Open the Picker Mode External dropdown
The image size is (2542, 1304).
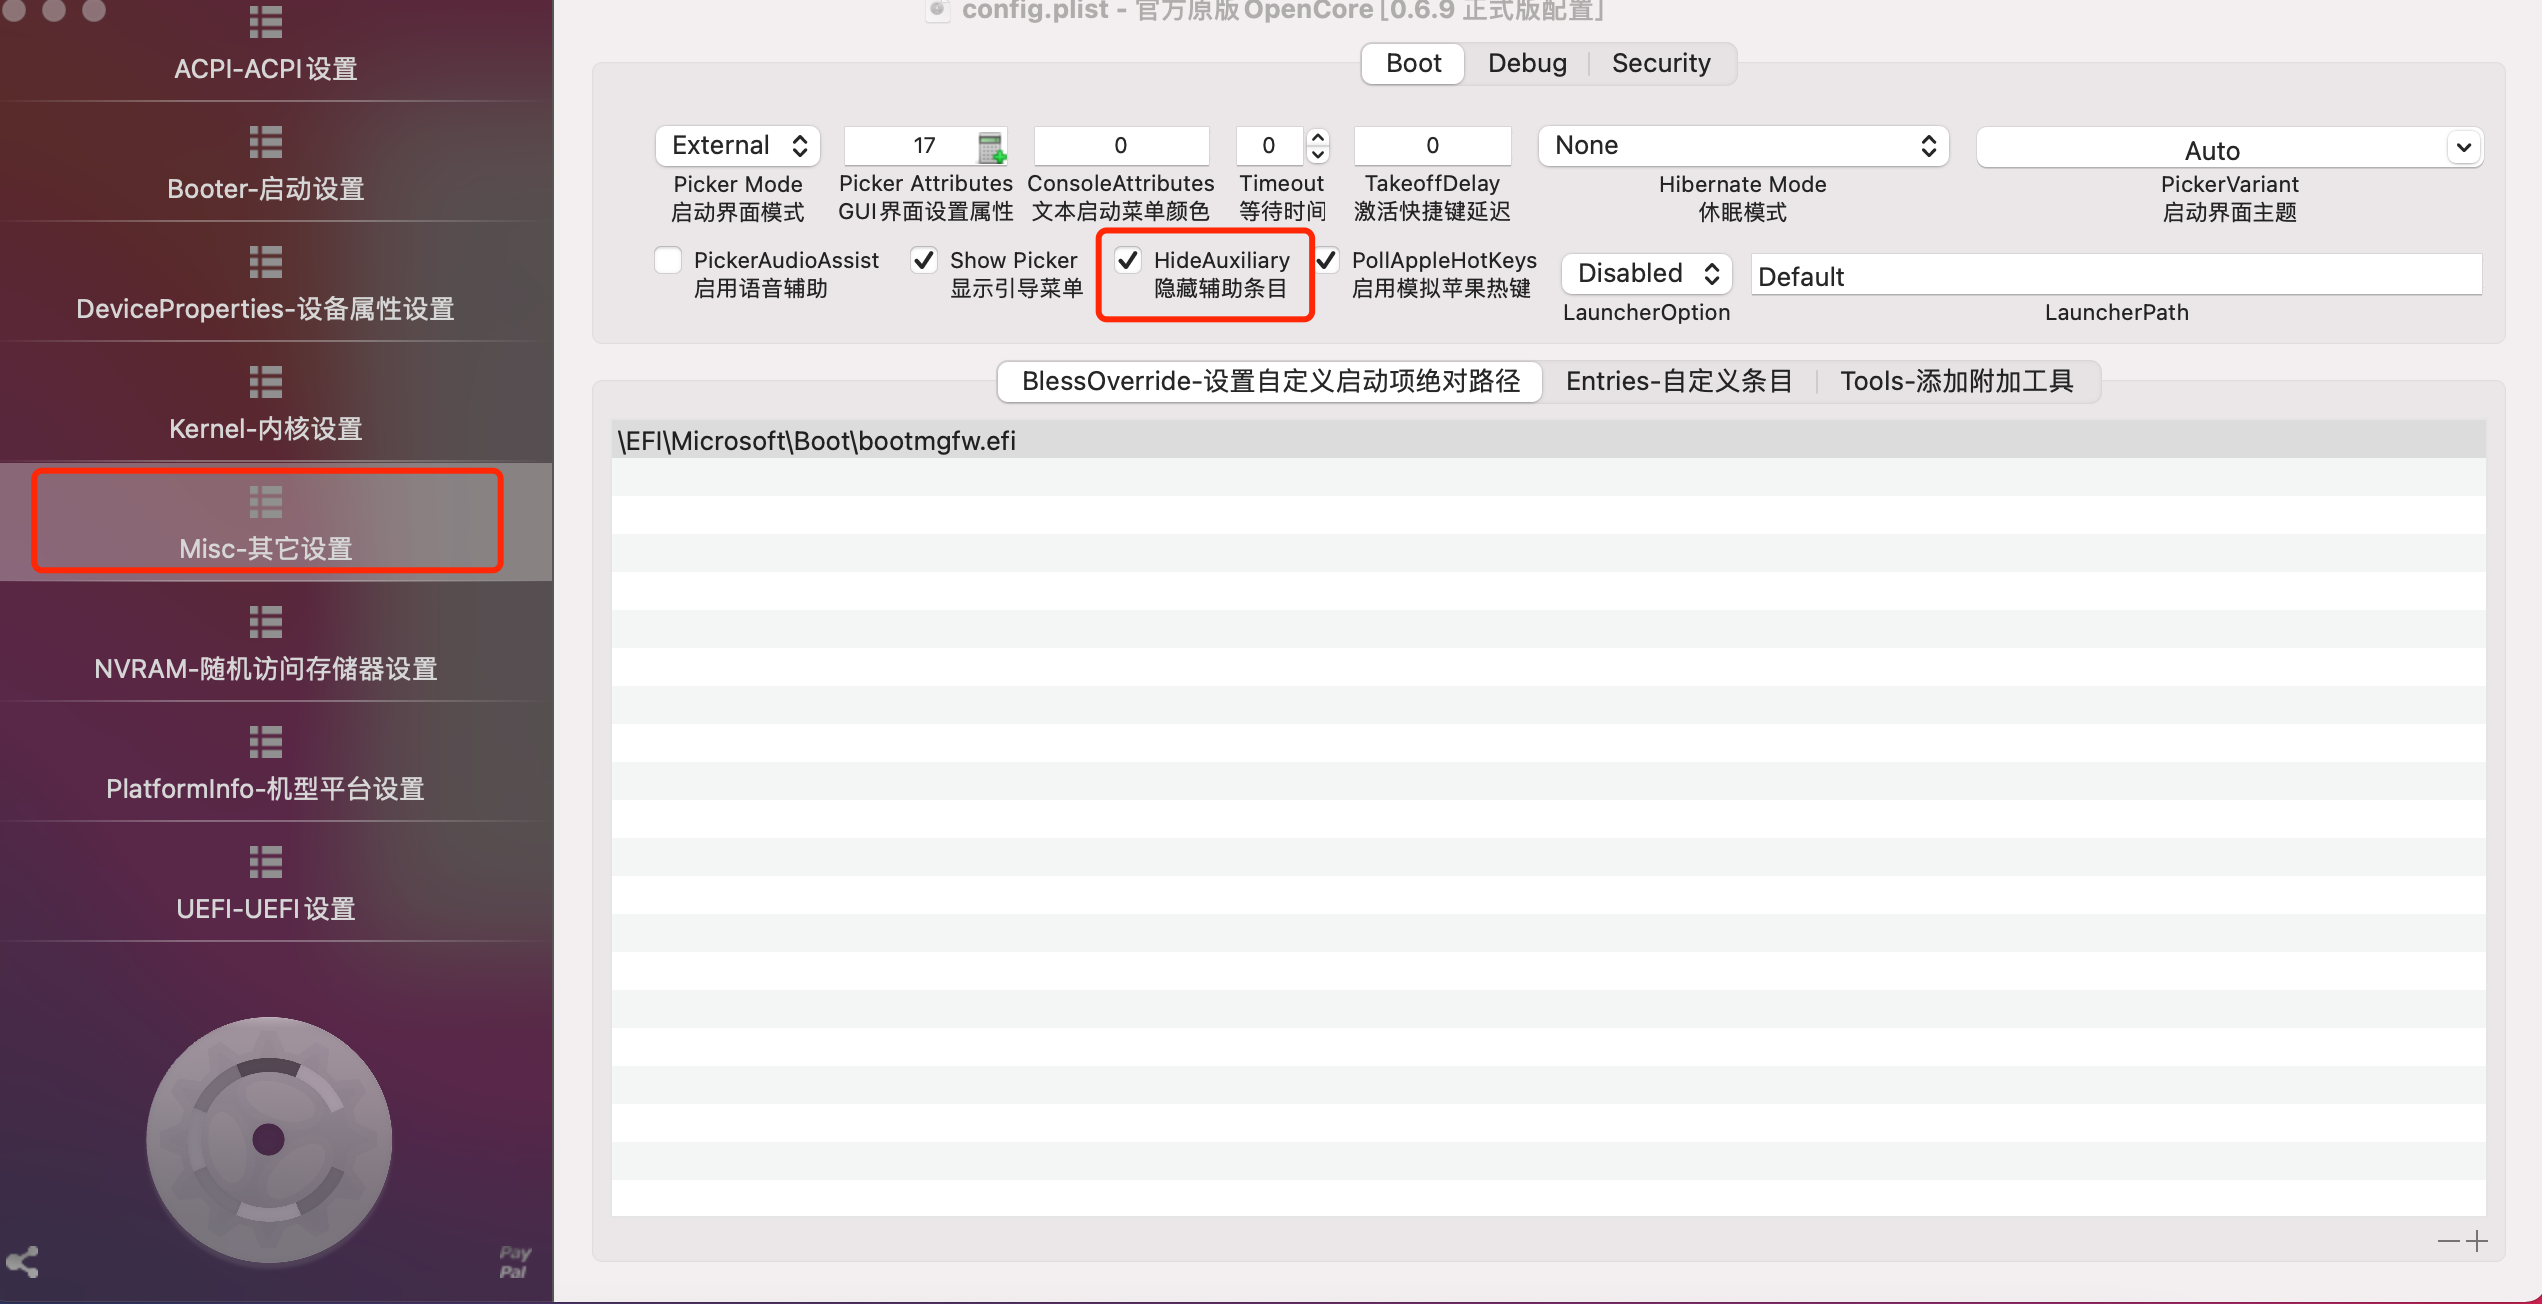(x=738, y=145)
